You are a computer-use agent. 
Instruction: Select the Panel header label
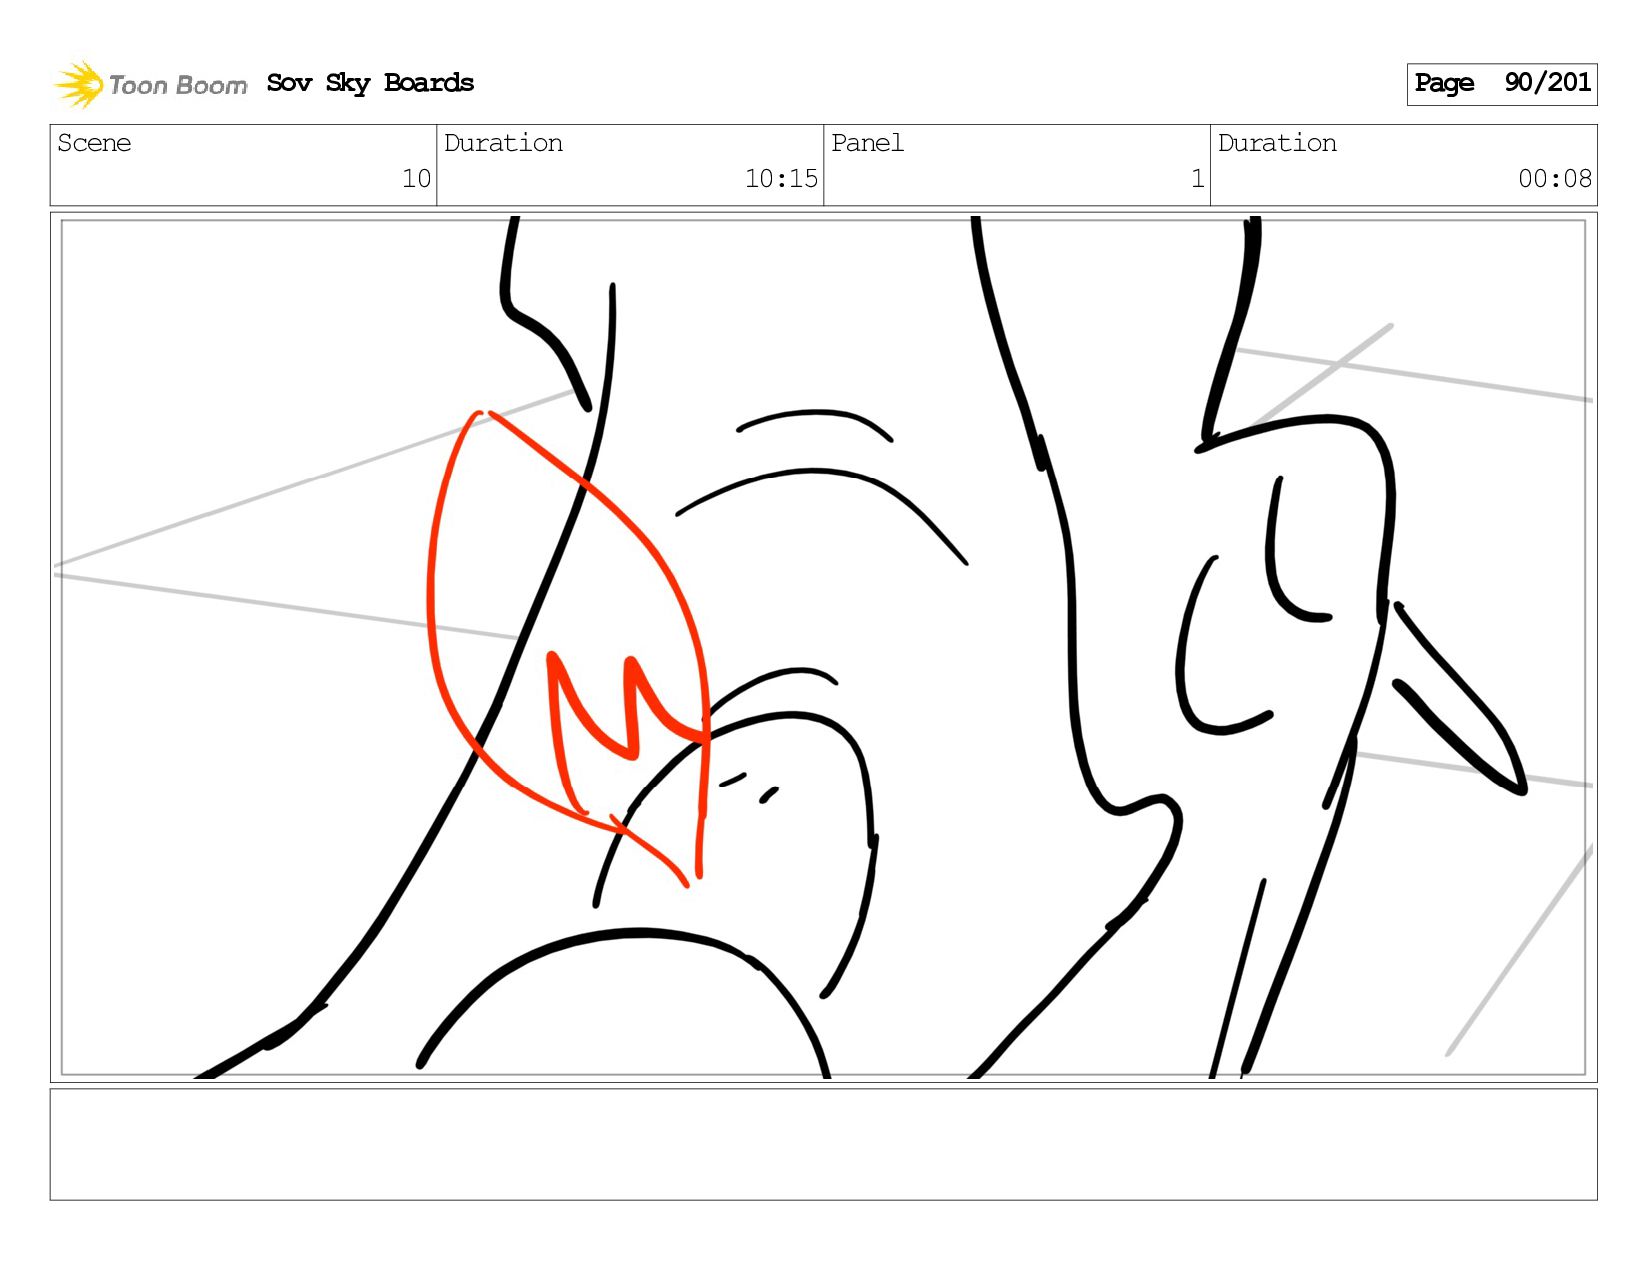tap(867, 143)
